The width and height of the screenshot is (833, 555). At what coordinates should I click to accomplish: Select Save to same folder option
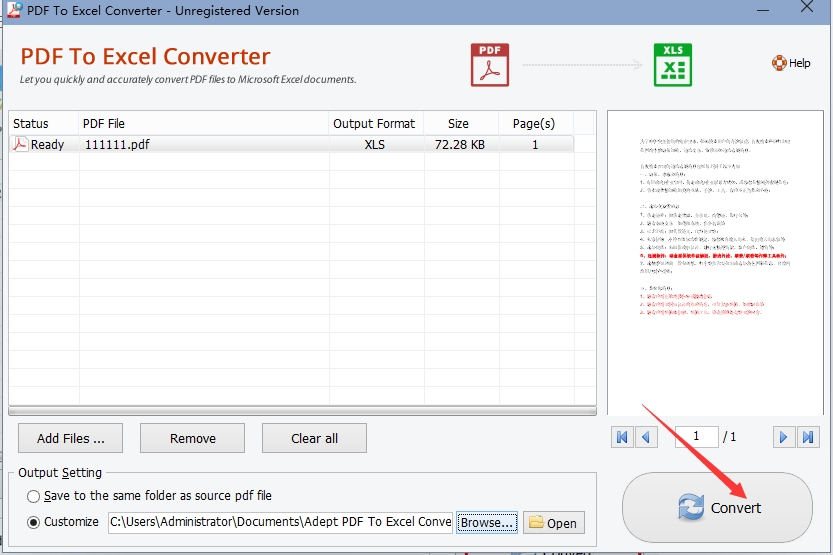point(33,496)
